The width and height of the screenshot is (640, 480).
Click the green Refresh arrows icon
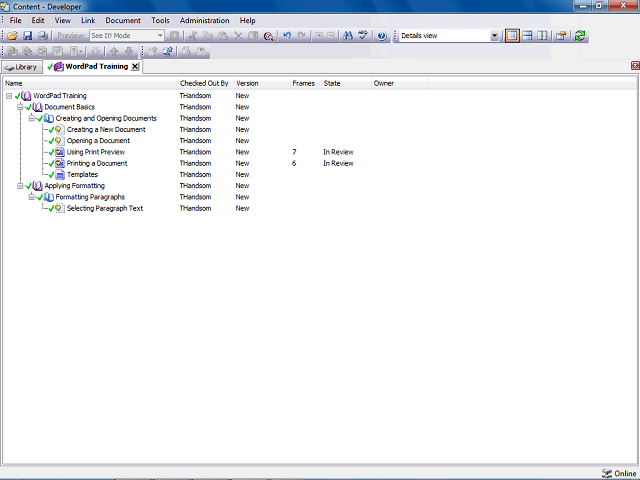pos(580,36)
